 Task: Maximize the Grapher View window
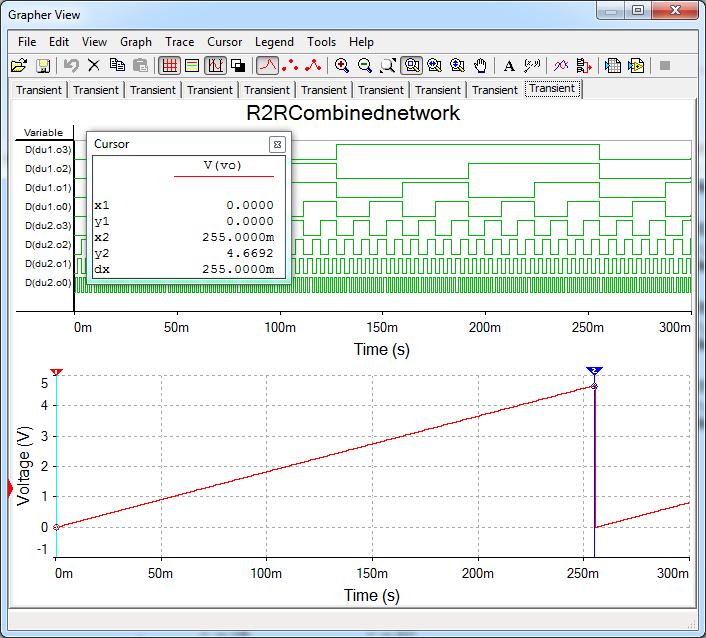tap(638, 10)
